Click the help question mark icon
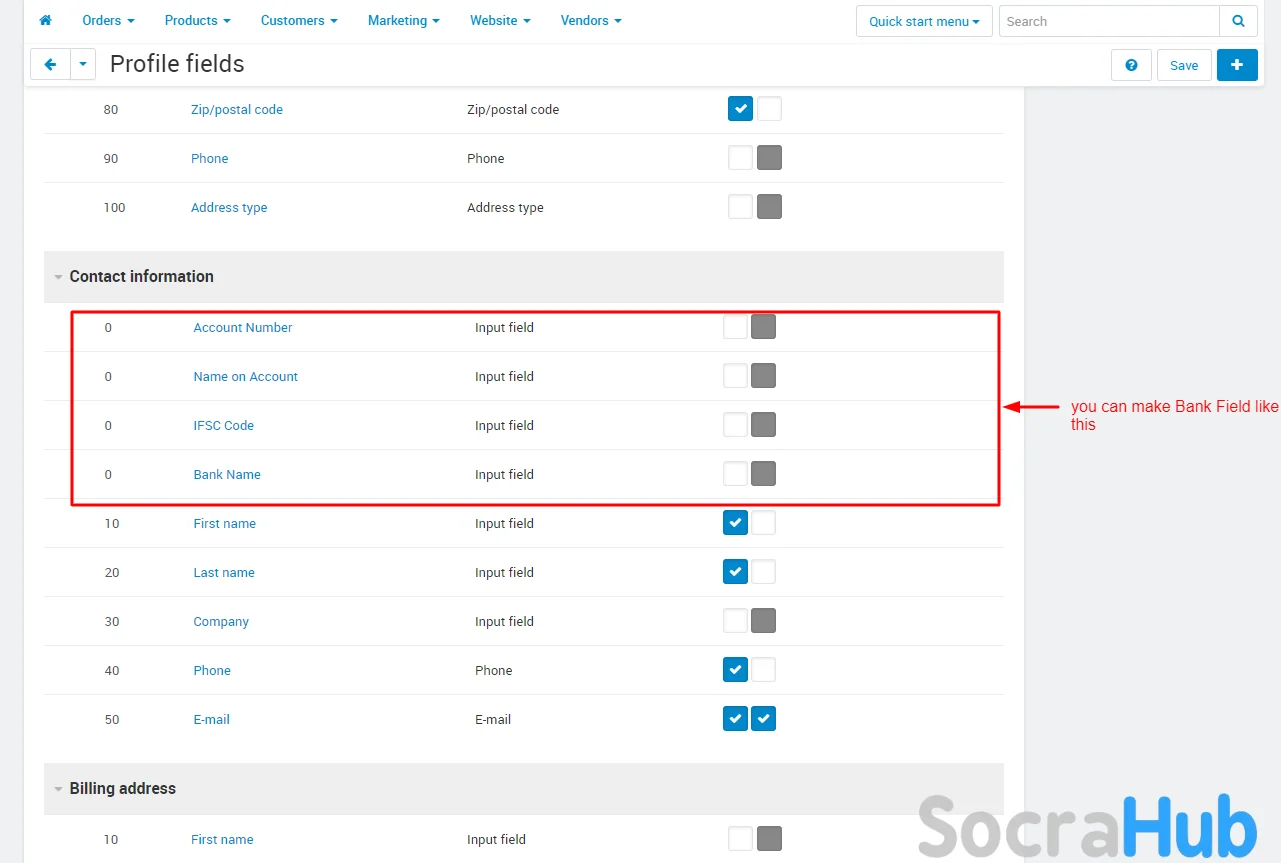Screen dimensions: 1281x863 point(1131,65)
